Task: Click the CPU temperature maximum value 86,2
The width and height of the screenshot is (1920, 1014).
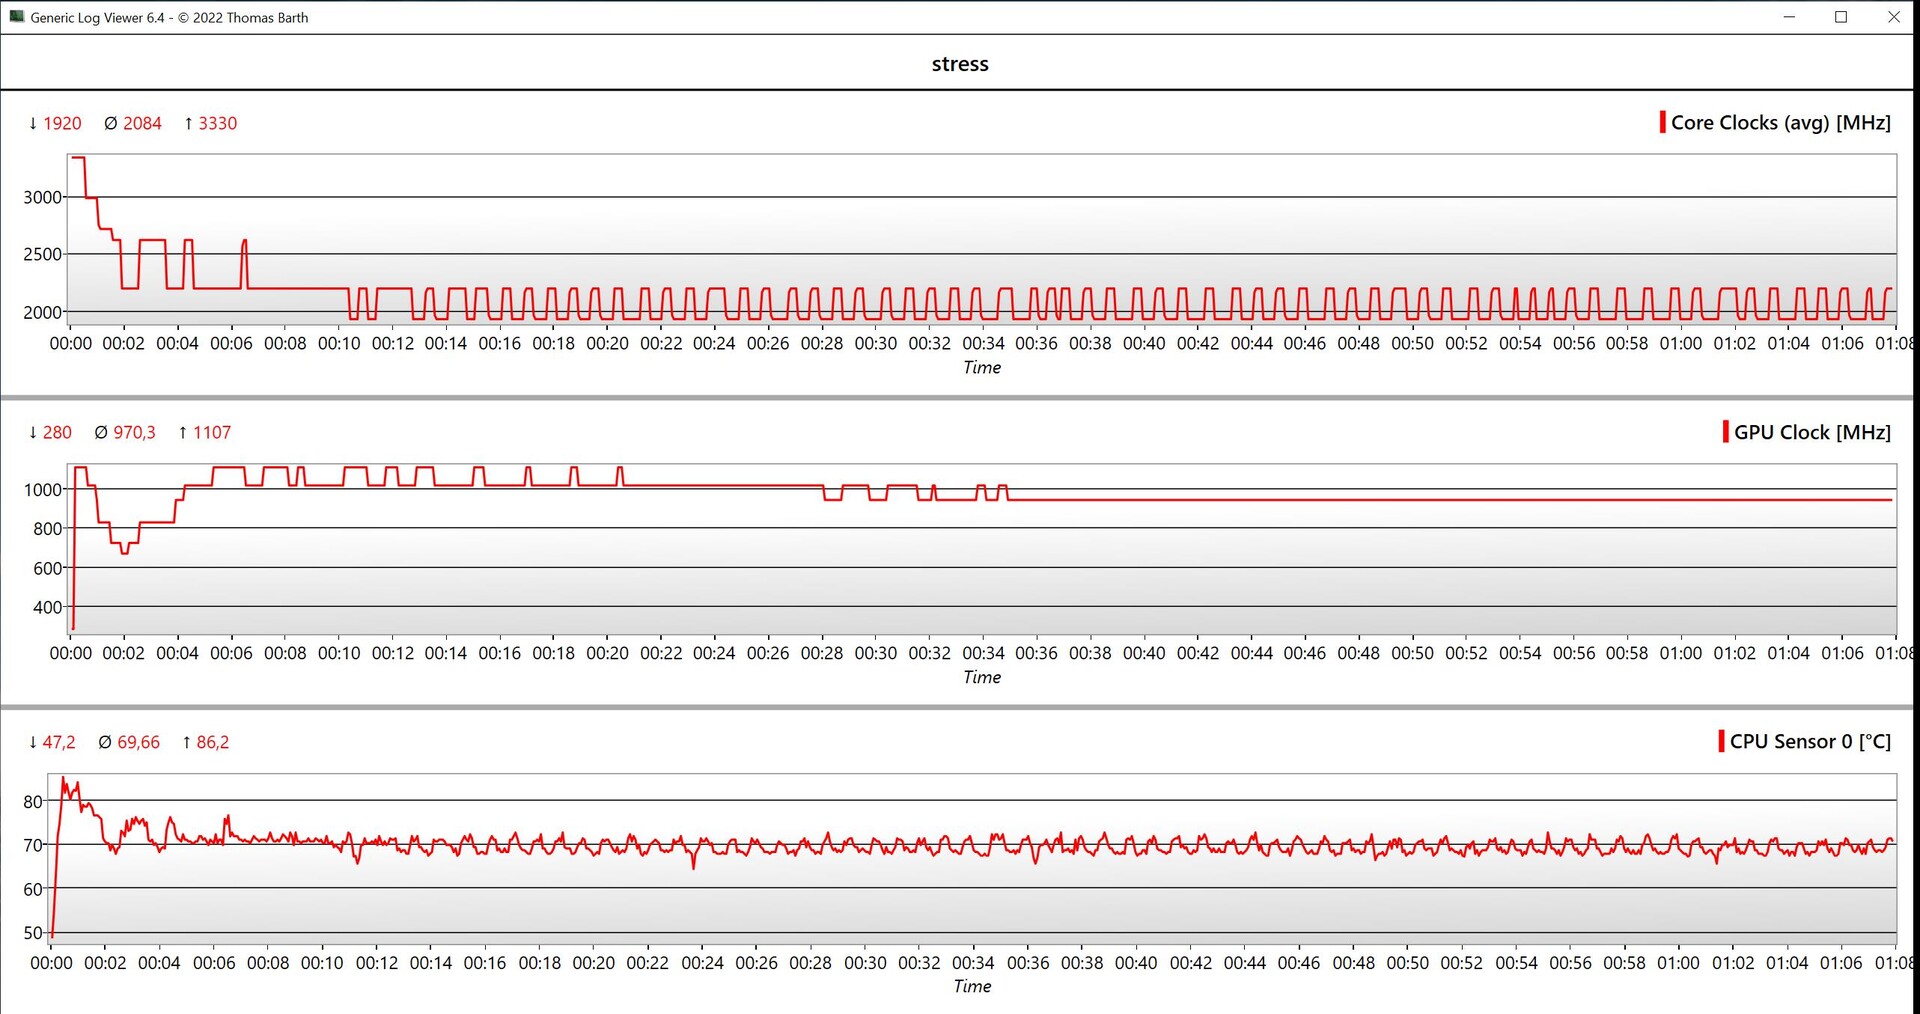Action: tap(212, 742)
